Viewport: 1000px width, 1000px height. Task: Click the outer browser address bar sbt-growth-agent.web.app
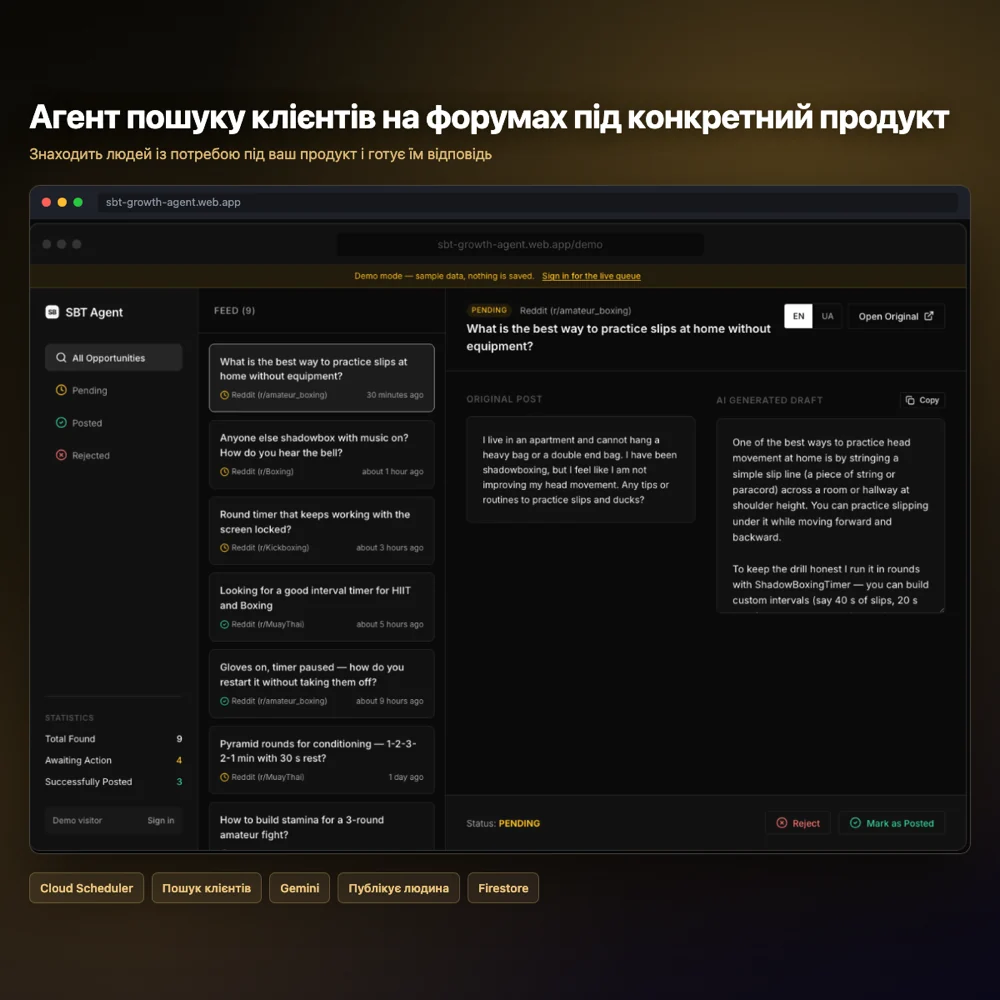coord(527,202)
